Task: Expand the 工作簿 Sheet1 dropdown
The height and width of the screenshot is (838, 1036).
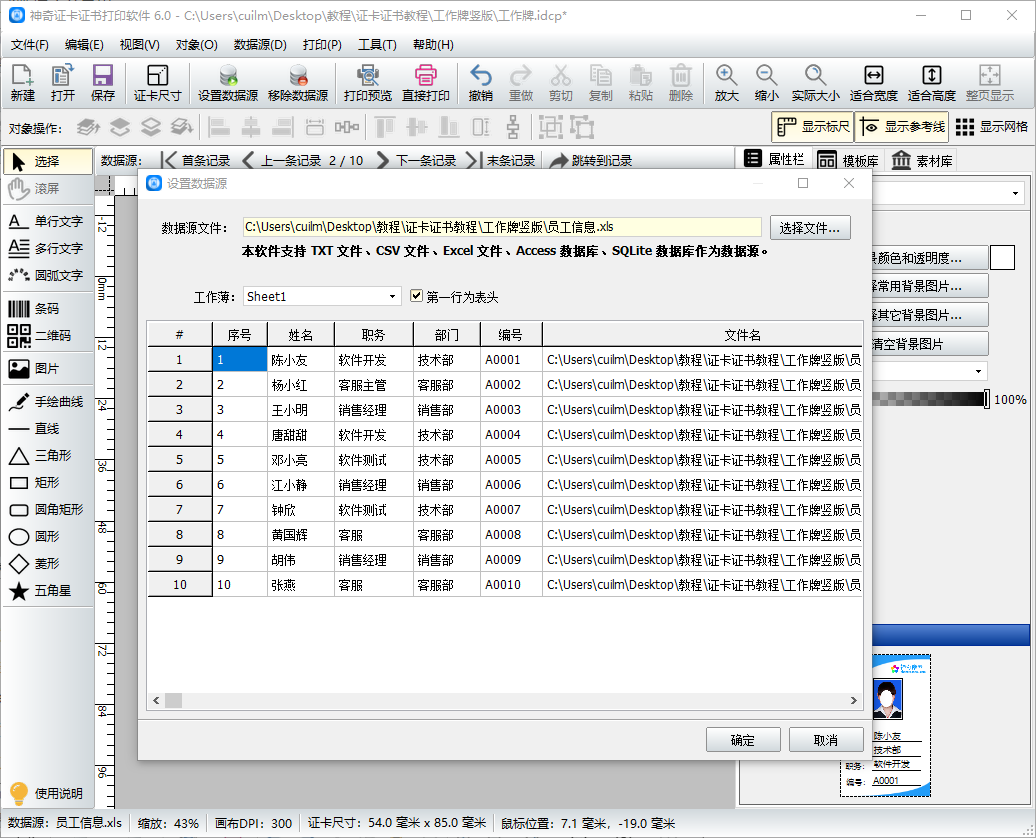Action: [393, 297]
